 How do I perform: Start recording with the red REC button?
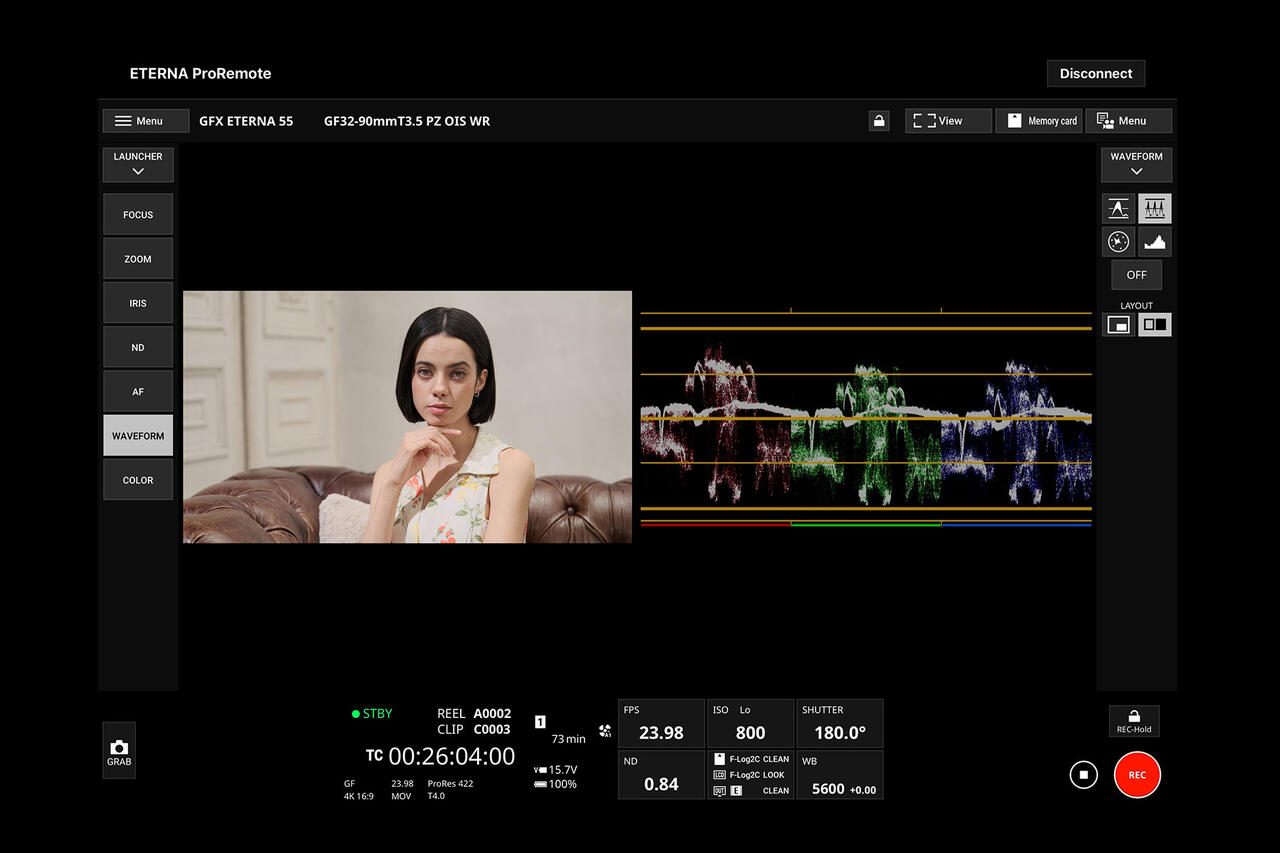[1137, 775]
